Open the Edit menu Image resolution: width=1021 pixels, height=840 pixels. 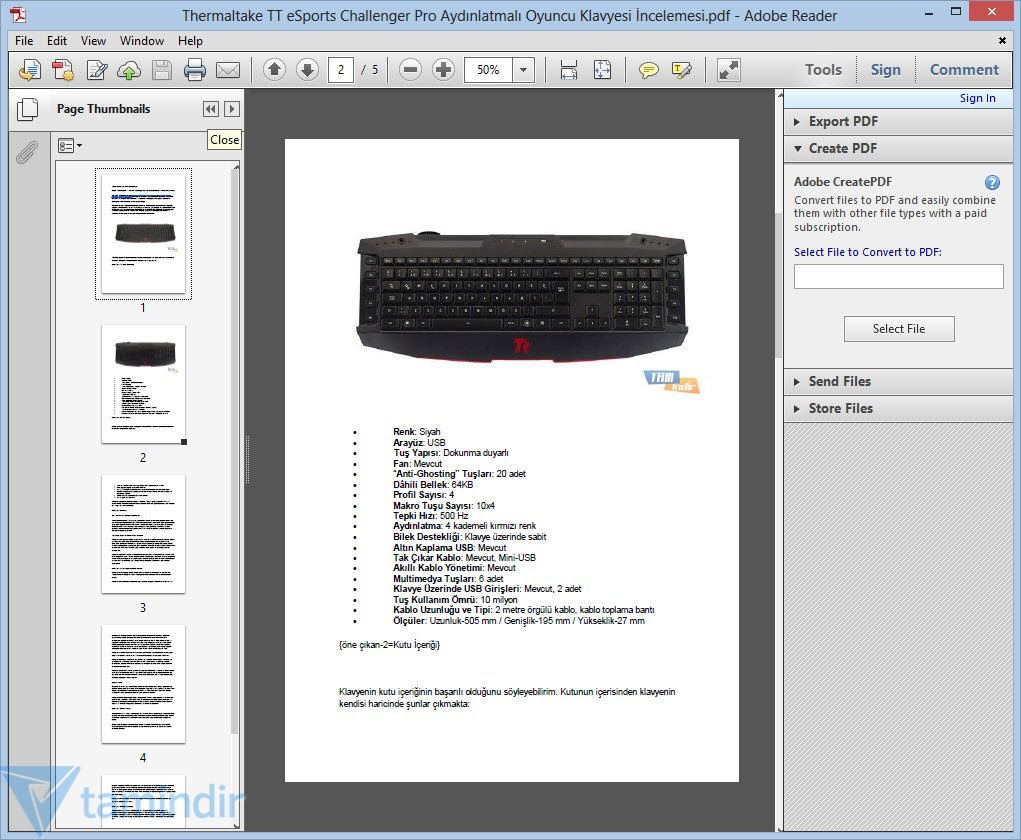click(x=57, y=40)
